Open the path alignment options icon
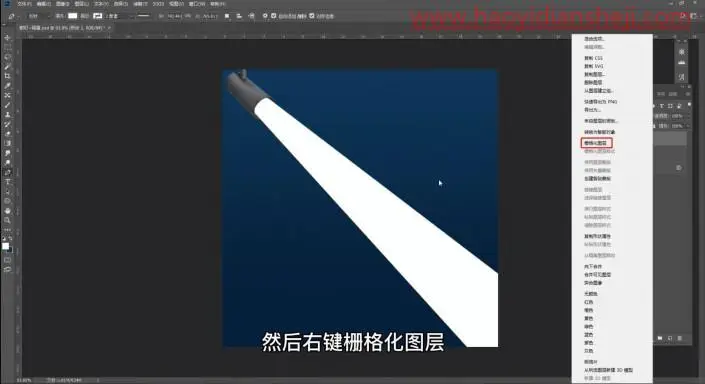 pos(239,16)
